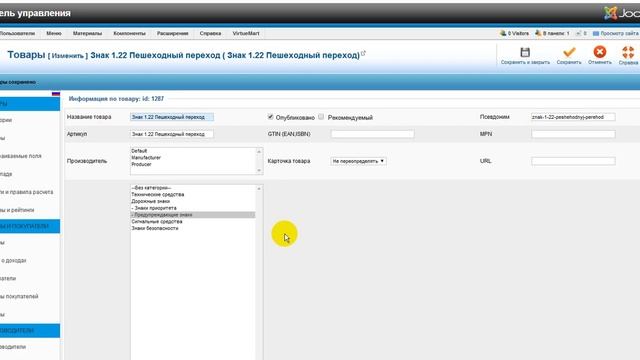
Task: Click the 0 Visitors status text
Action: 518,33
